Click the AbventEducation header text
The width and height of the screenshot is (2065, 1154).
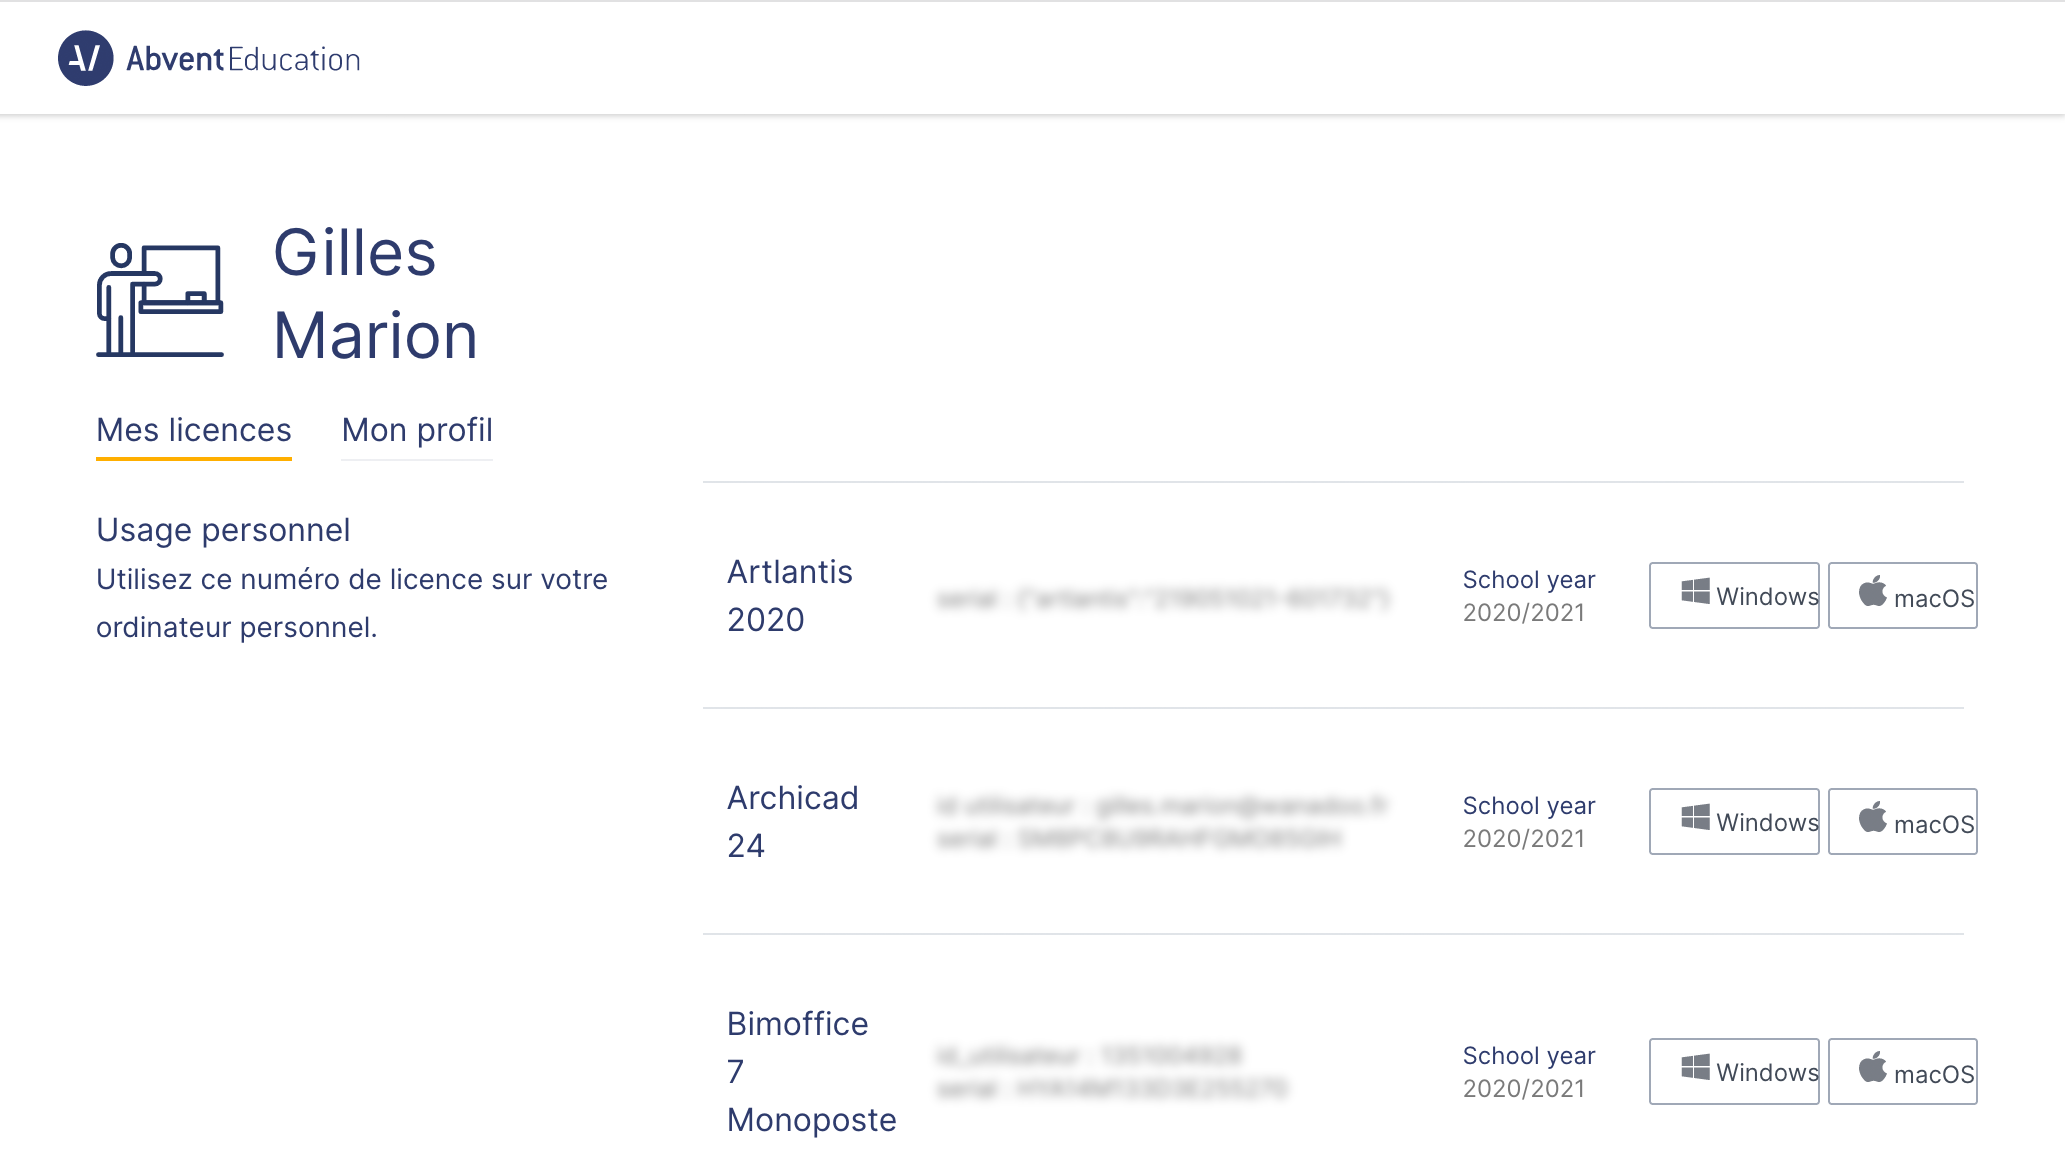pos(243,59)
